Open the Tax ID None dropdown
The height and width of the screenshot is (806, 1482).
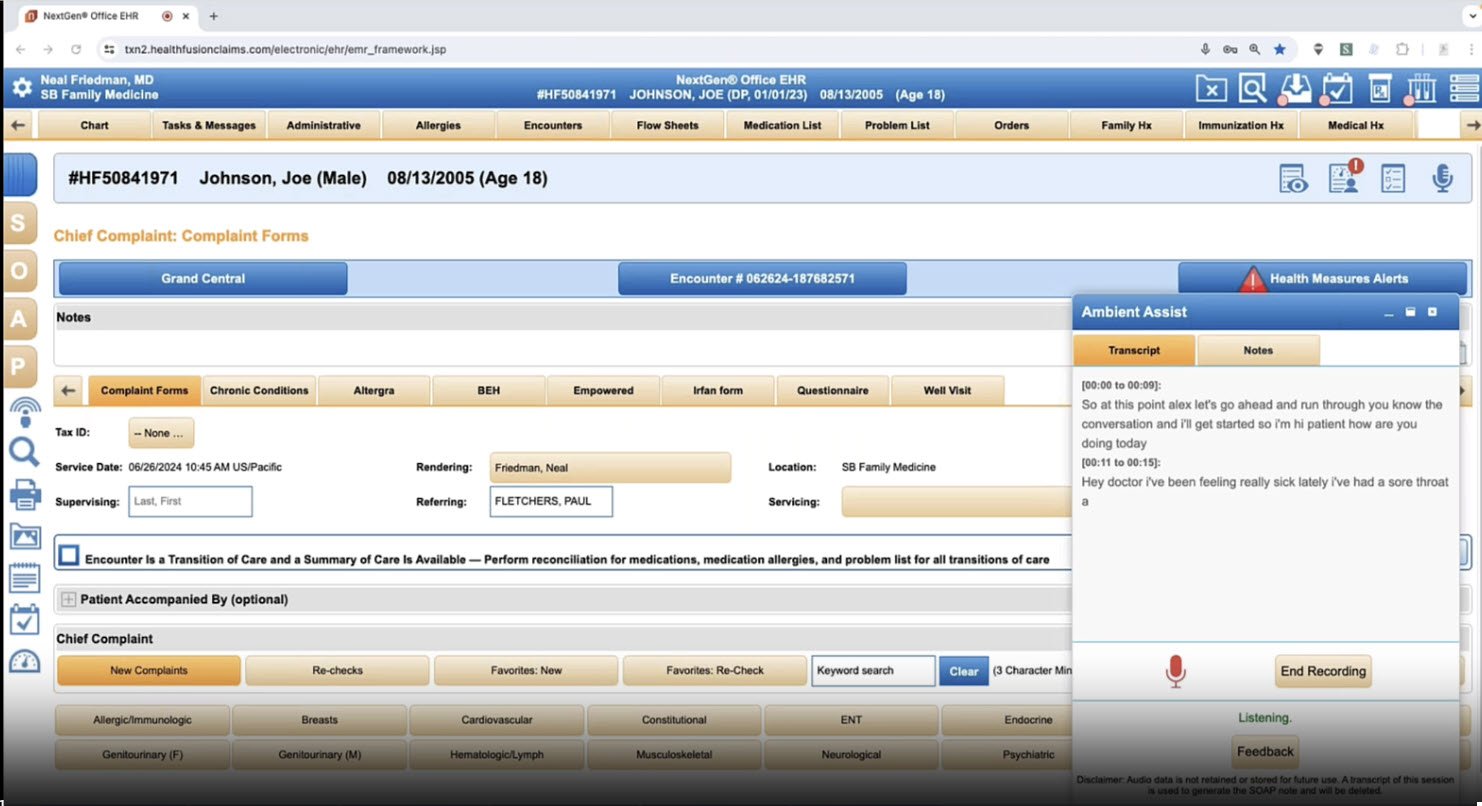(161, 433)
